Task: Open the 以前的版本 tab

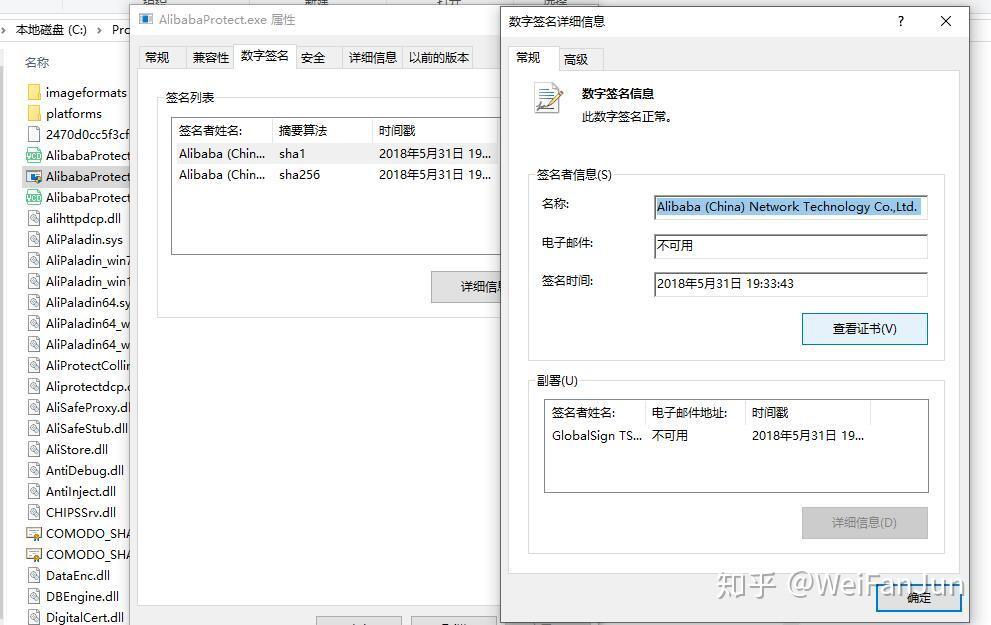Action: pos(439,58)
